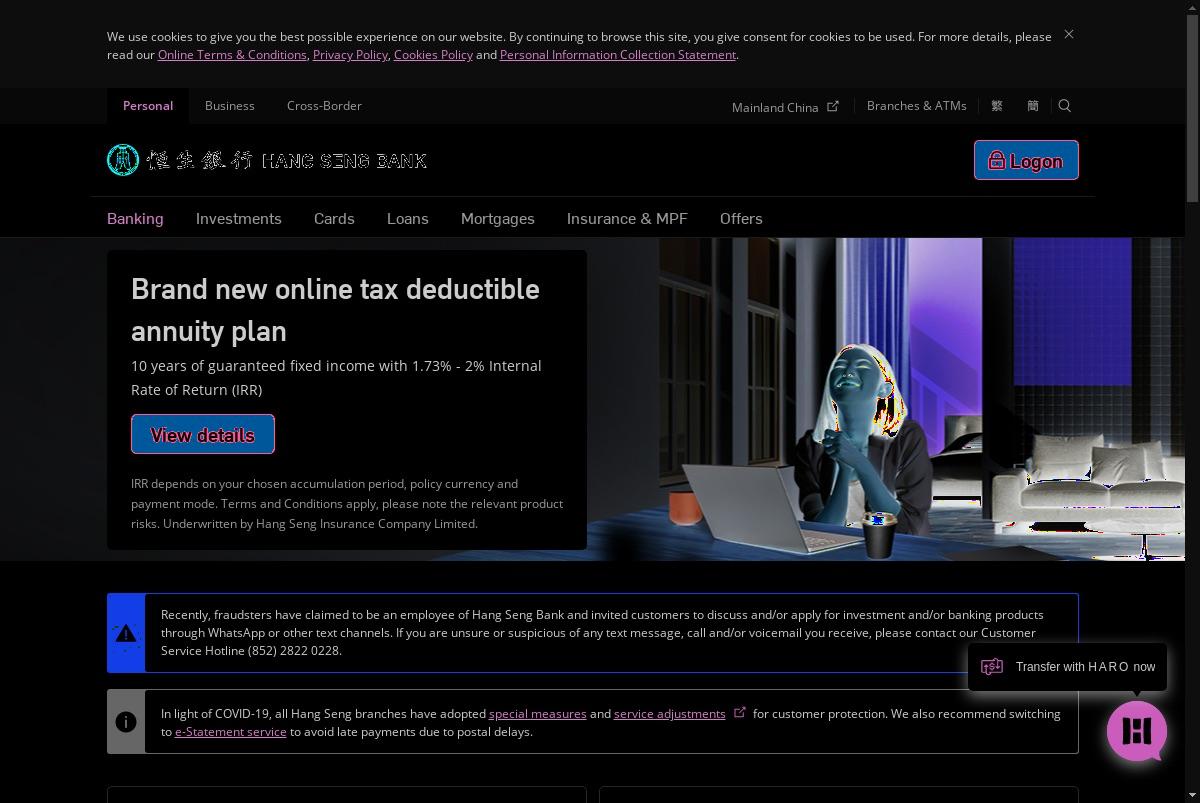Open the service adjustments link
This screenshot has height=803, width=1200.
(x=670, y=714)
